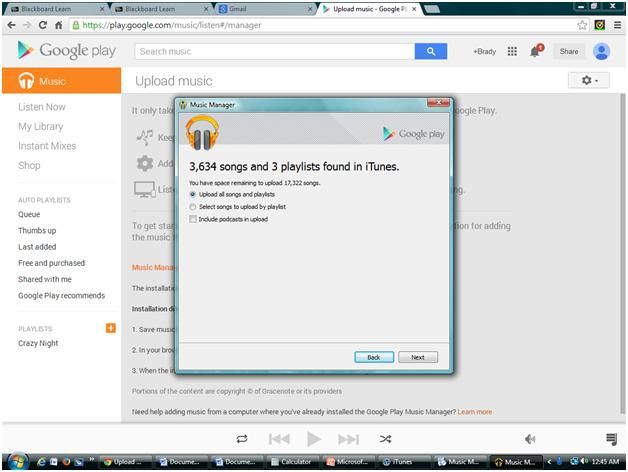
Task: Select Upload all songs and playlists option
Action: 232,194
